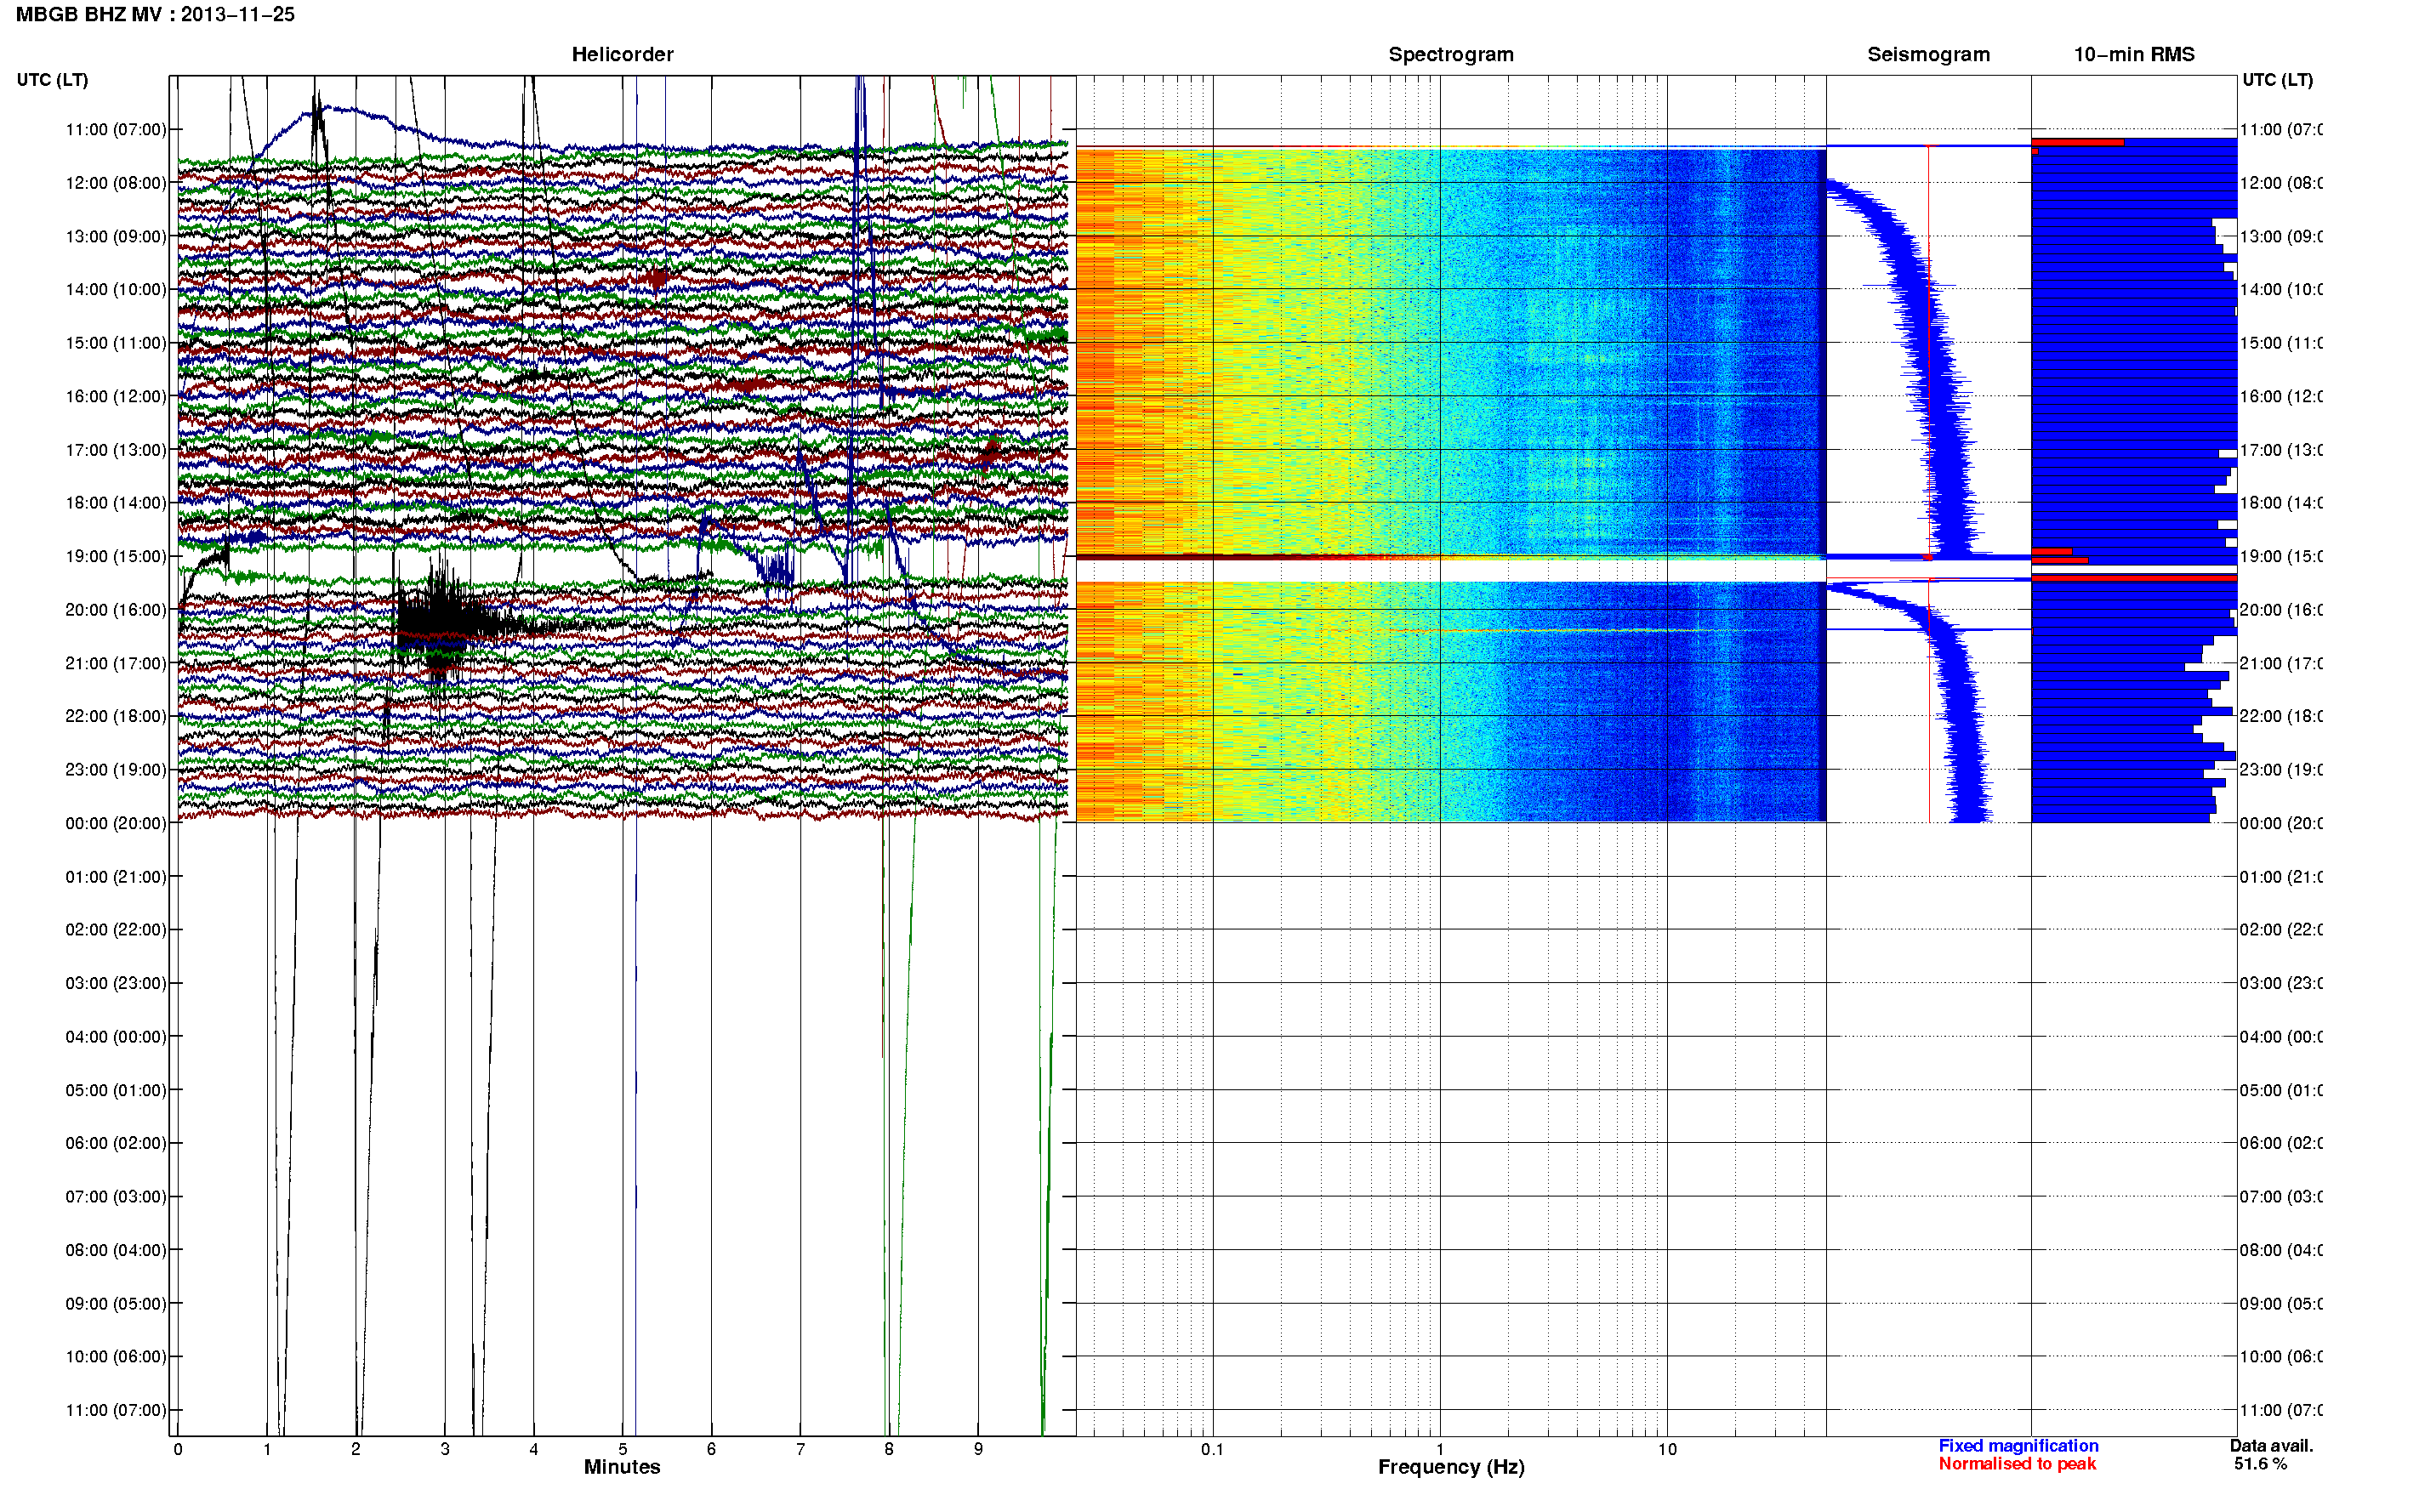Click the left 'UTC (LT)' axis label
Image resolution: width=2419 pixels, height=1512 pixels.
52,80
